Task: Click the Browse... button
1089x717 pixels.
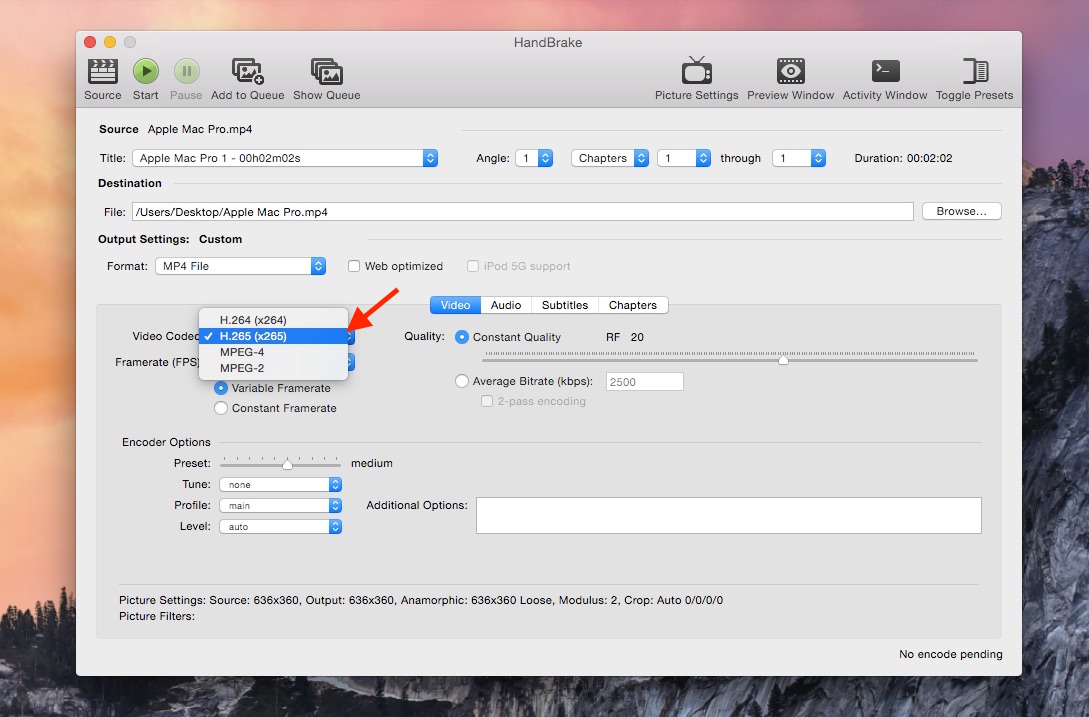Action: pos(961,211)
